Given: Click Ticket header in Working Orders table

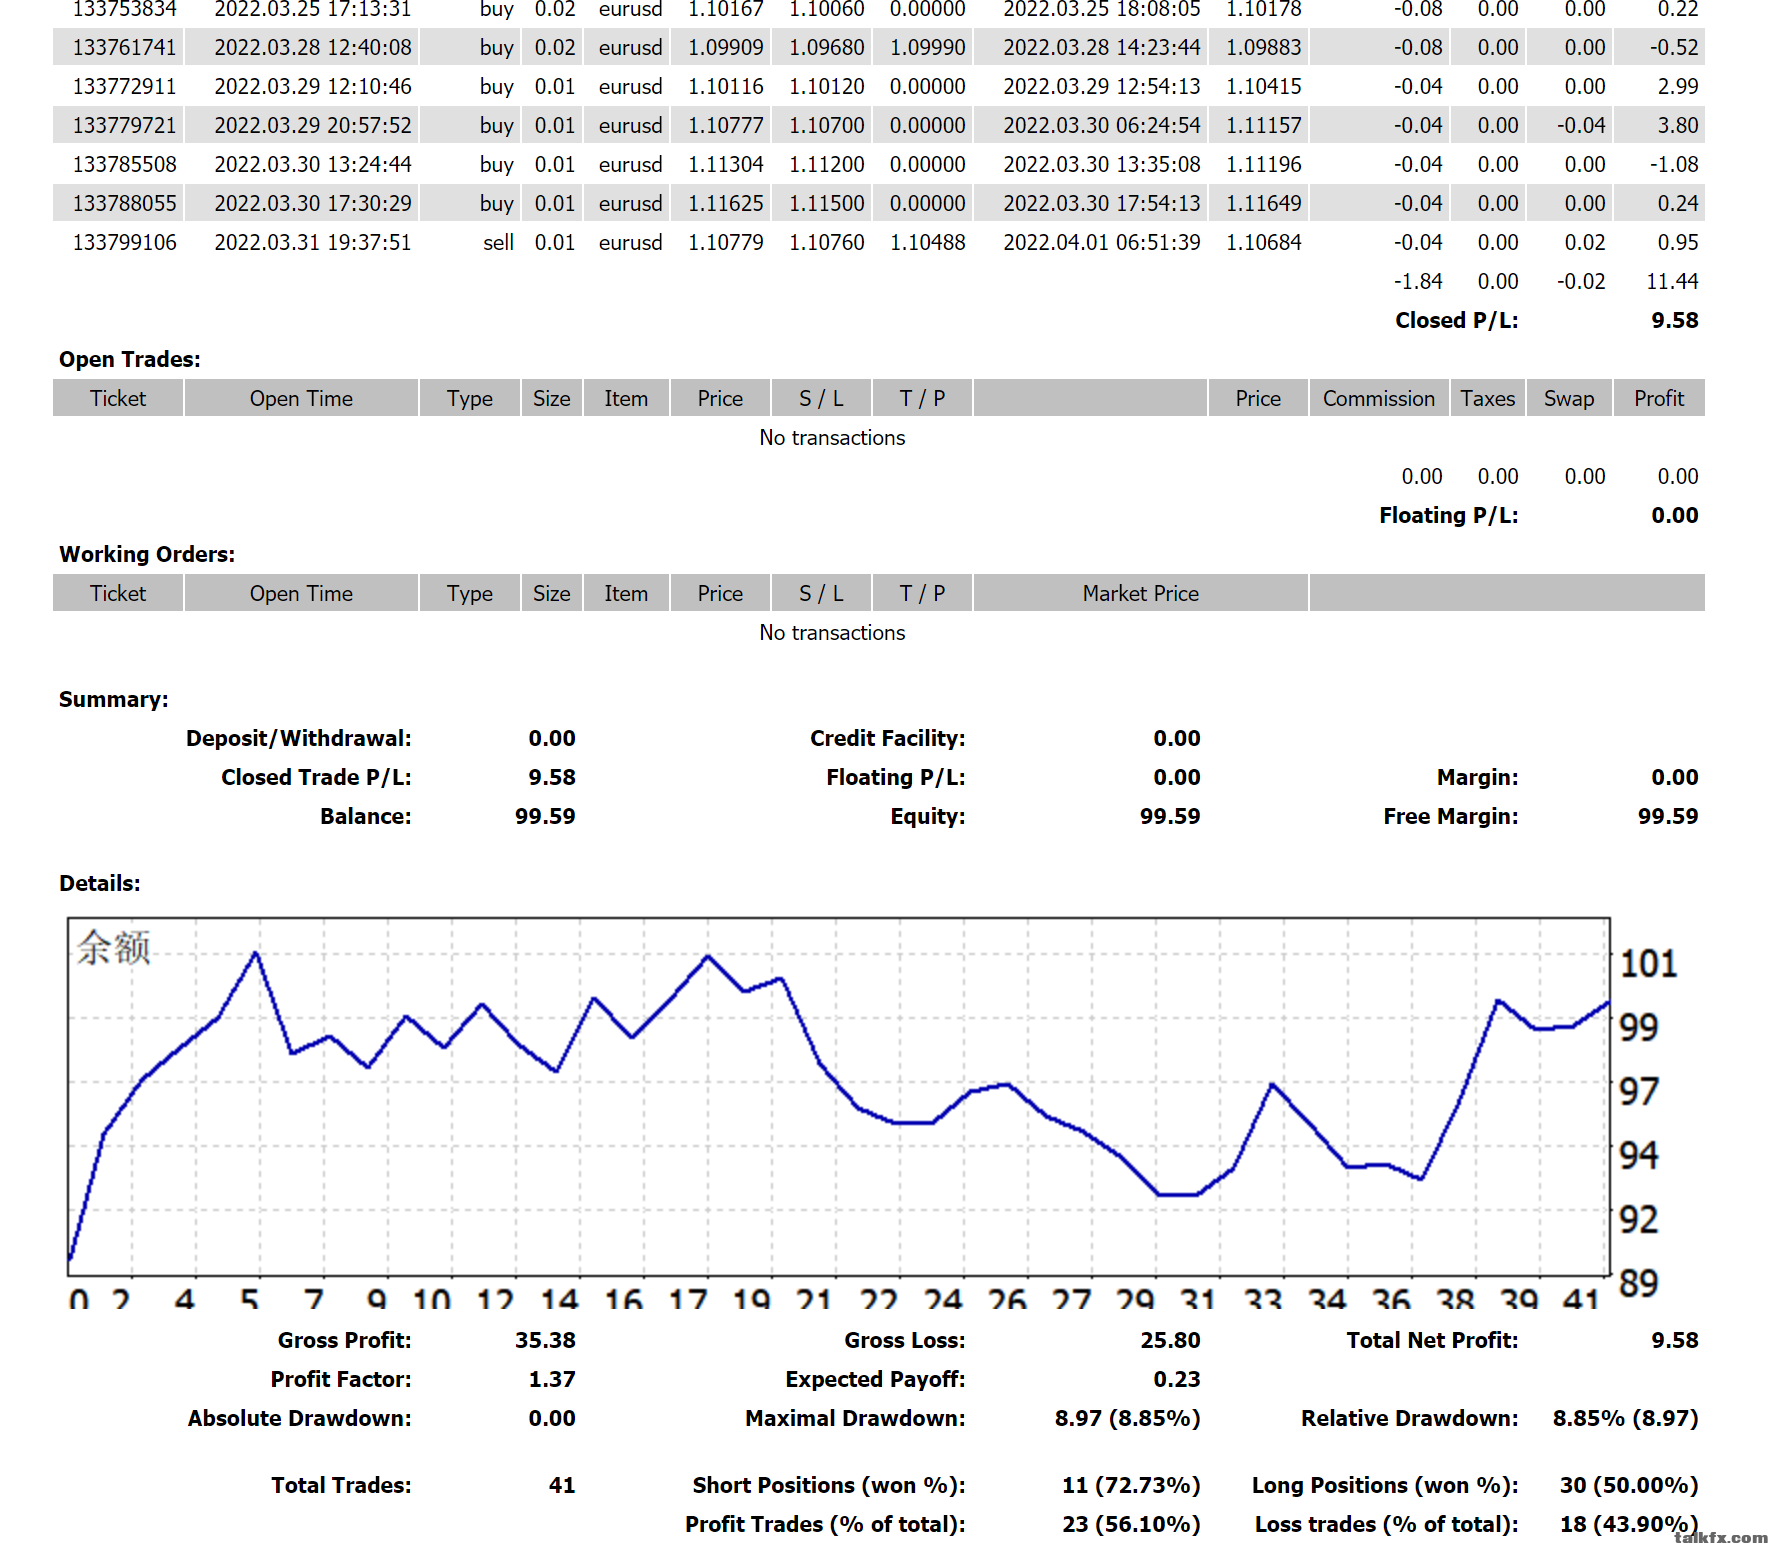Looking at the screenshot, I should pos(118,593).
